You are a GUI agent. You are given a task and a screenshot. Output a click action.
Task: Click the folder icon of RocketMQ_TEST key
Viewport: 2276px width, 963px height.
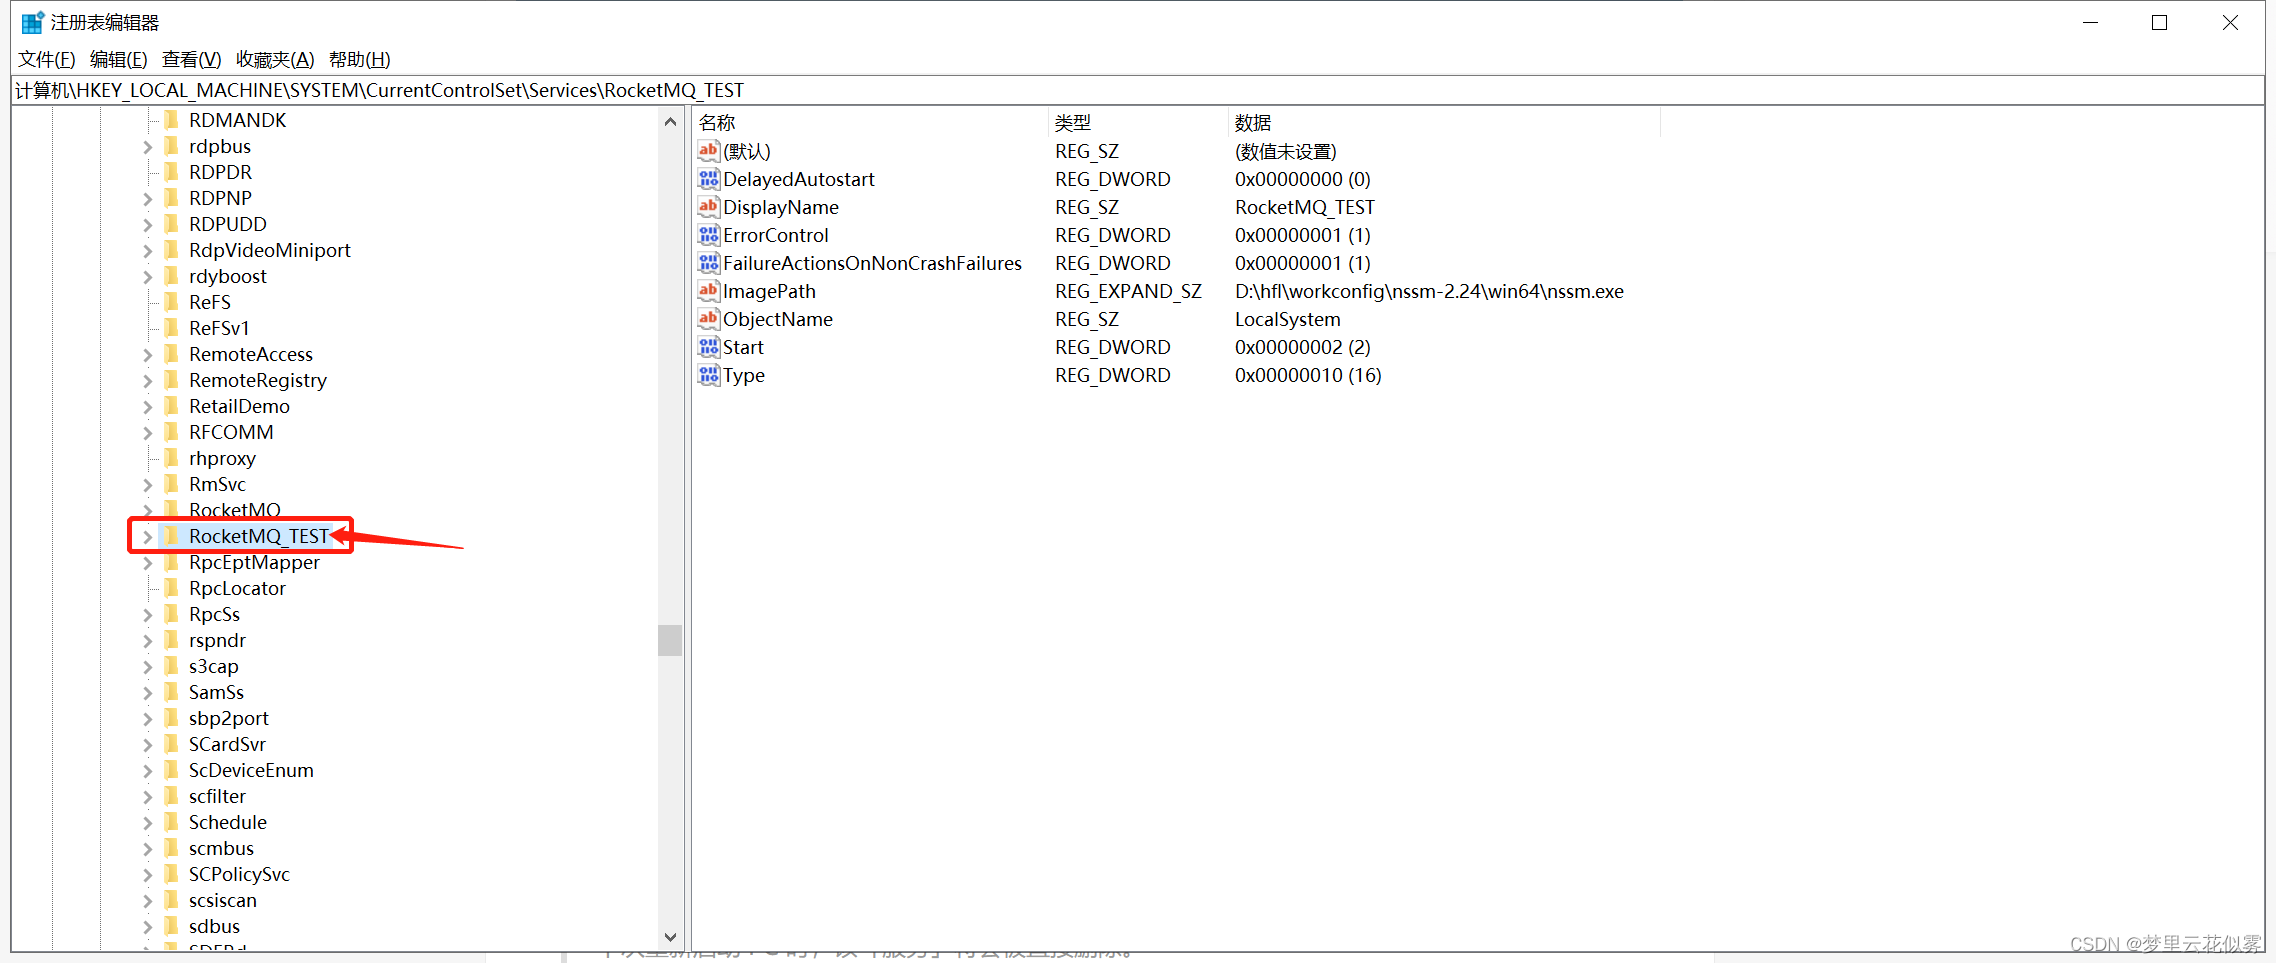point(171,536)
